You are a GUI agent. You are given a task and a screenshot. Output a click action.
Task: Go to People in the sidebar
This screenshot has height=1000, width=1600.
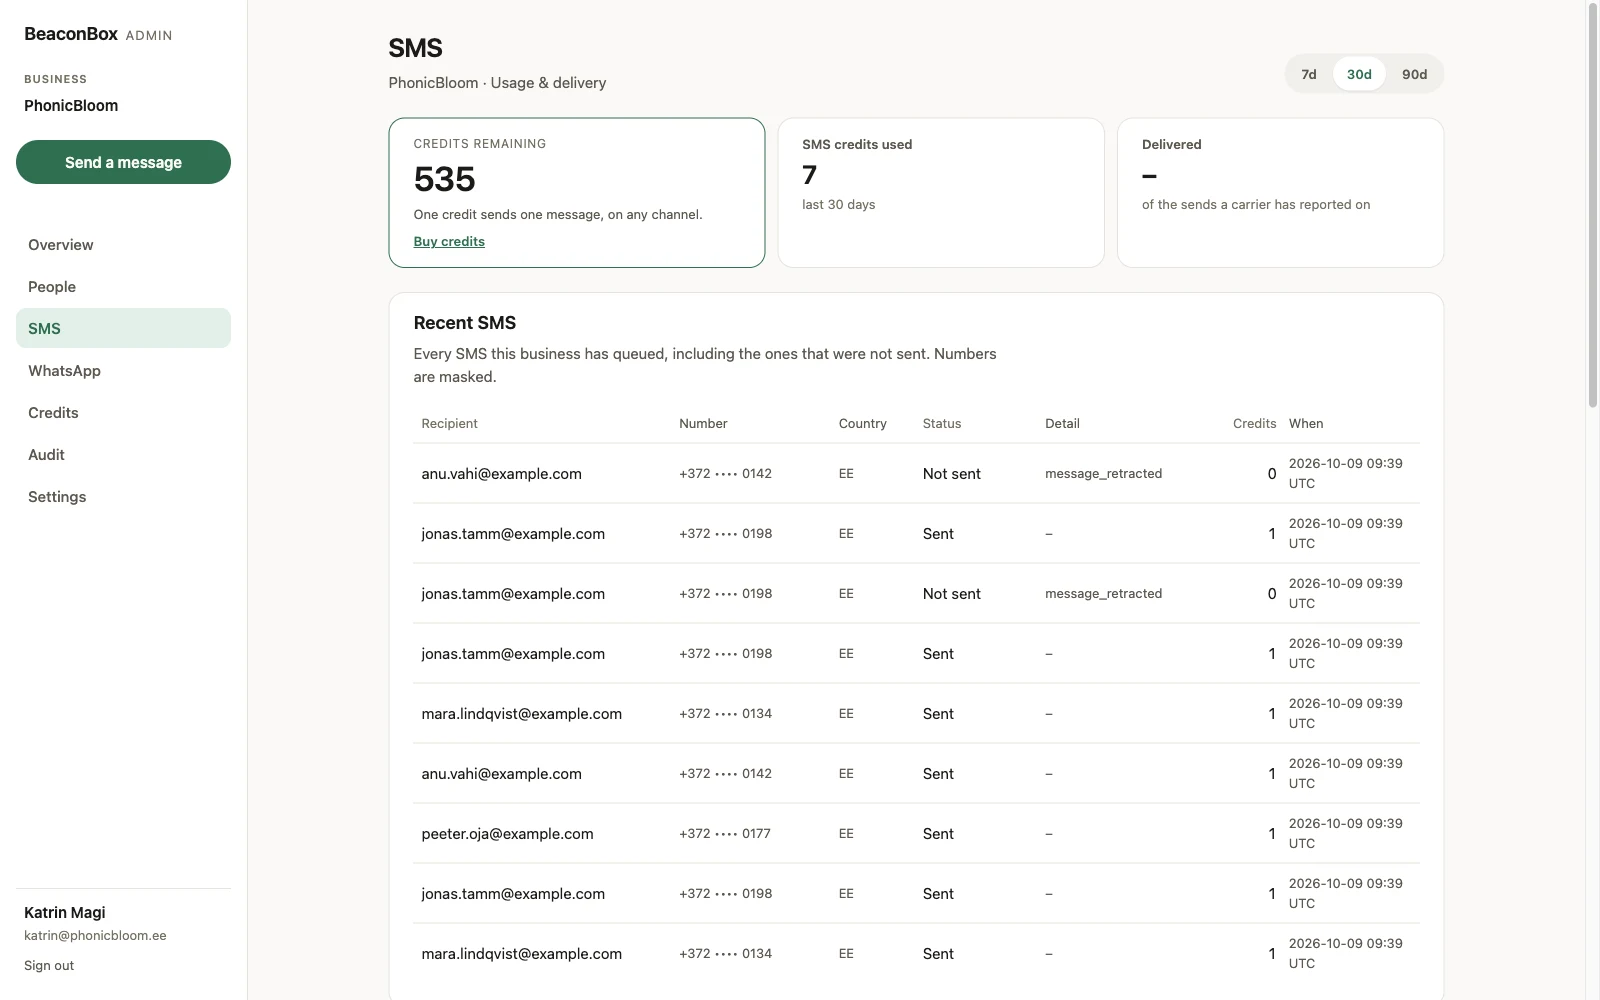pos(123,287)
